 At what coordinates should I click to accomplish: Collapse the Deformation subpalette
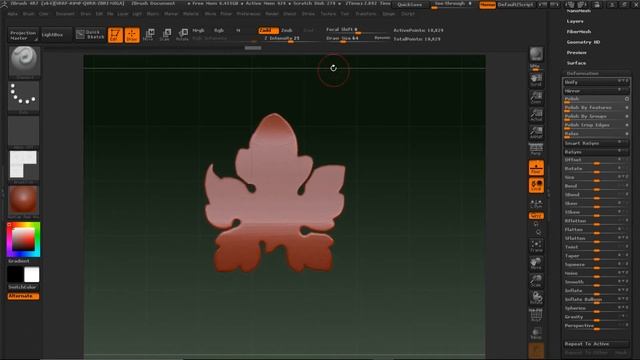click(582, 73)
